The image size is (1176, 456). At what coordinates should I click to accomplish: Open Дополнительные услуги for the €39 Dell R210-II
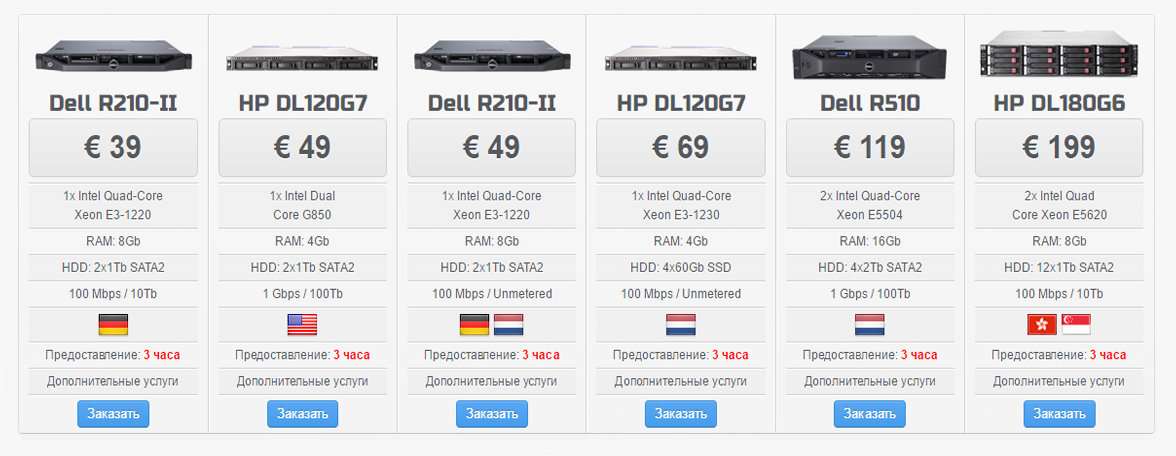tap(112, 381)
